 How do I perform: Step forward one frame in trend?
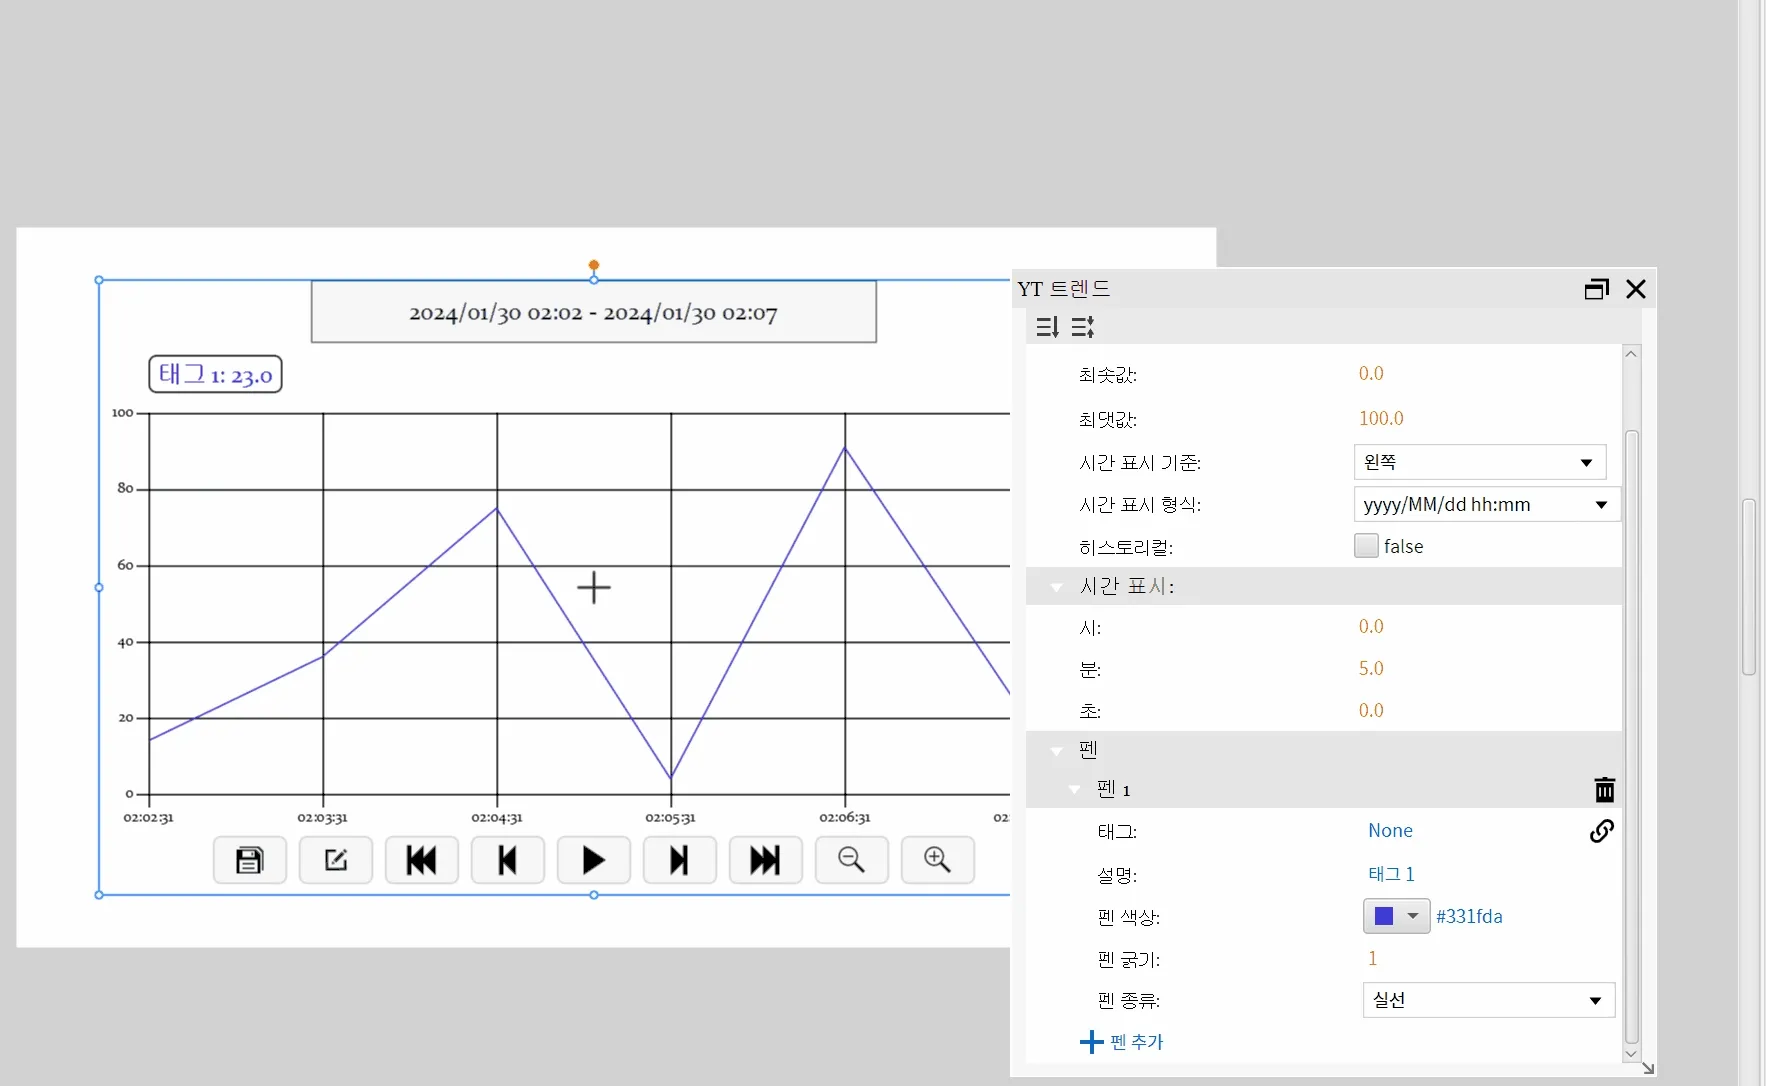[680, 860]
